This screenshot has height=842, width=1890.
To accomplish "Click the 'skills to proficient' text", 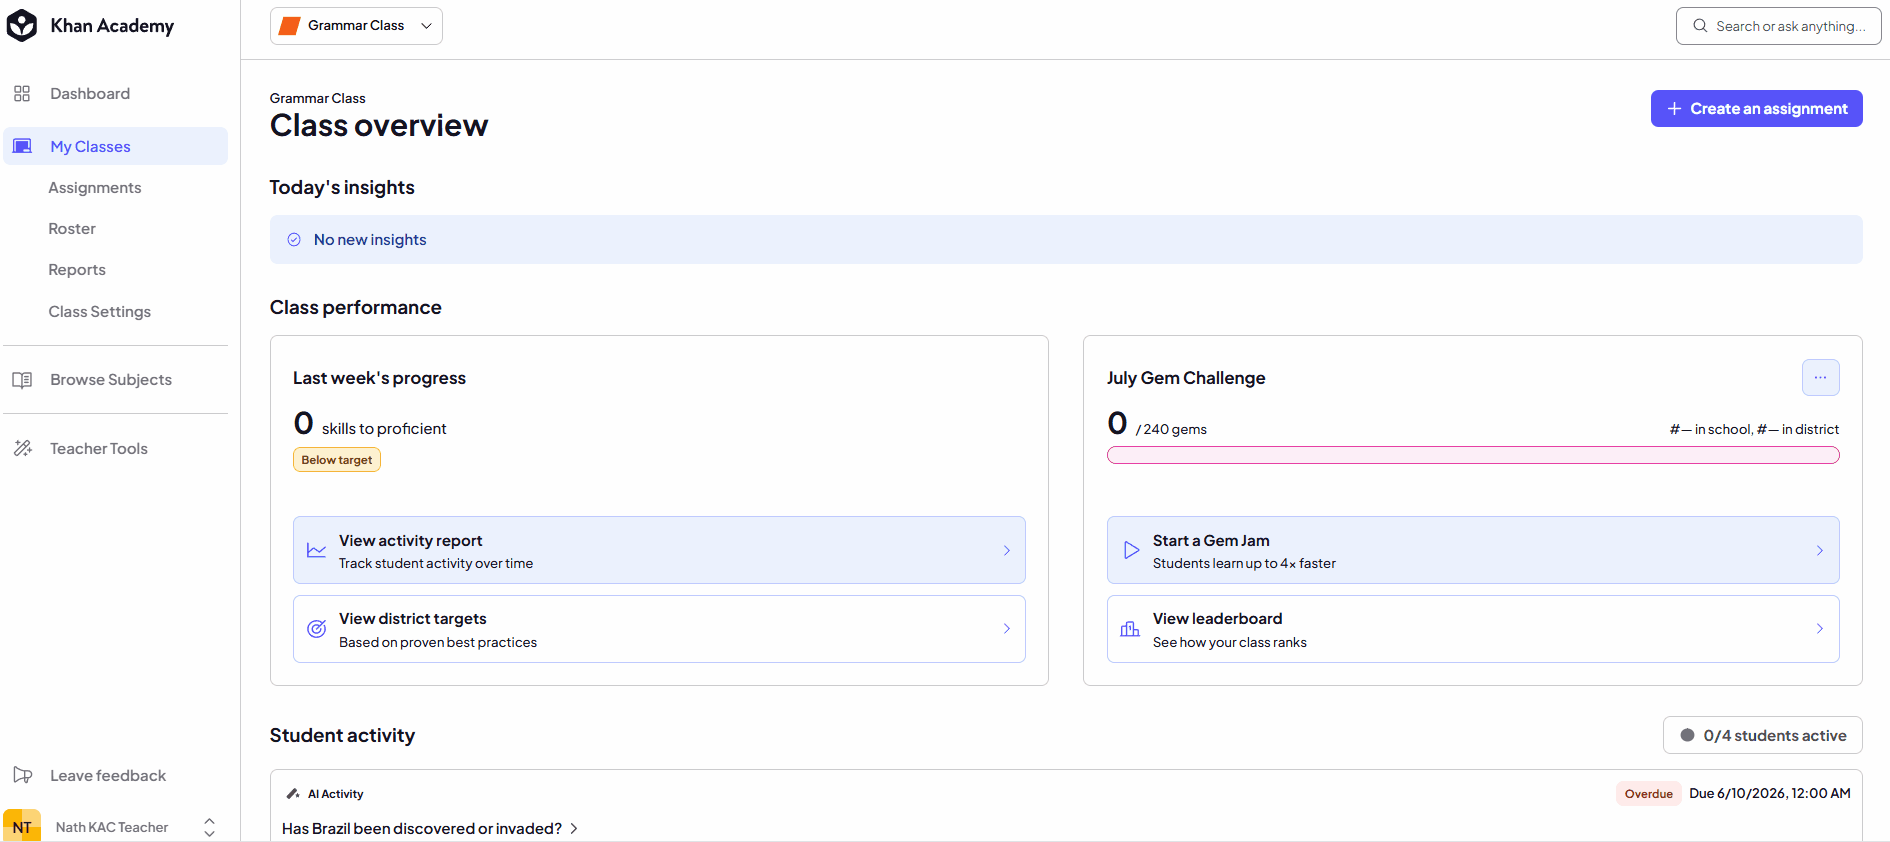I will (384, 429).
